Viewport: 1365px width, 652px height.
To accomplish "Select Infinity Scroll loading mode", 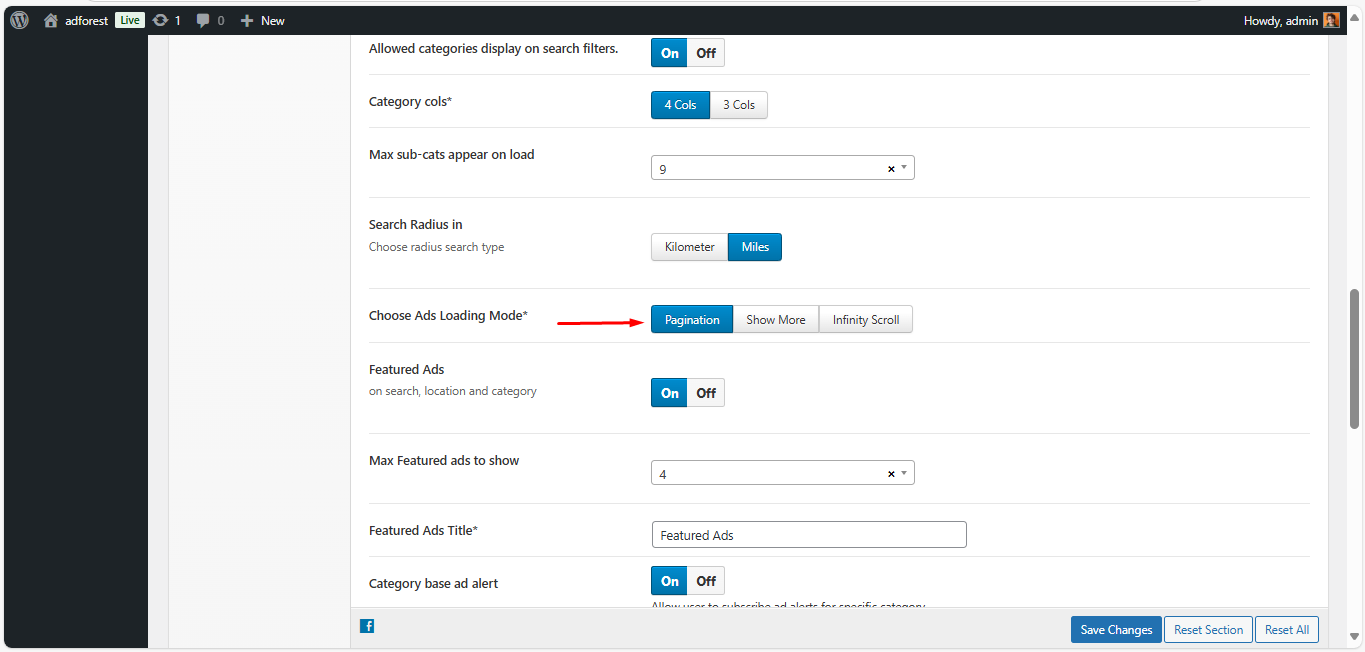I will [x=865, y=320].
